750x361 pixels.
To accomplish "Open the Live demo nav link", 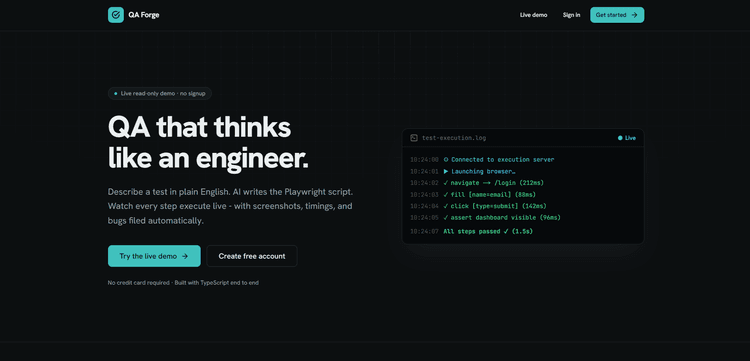I will pos(533,15).
